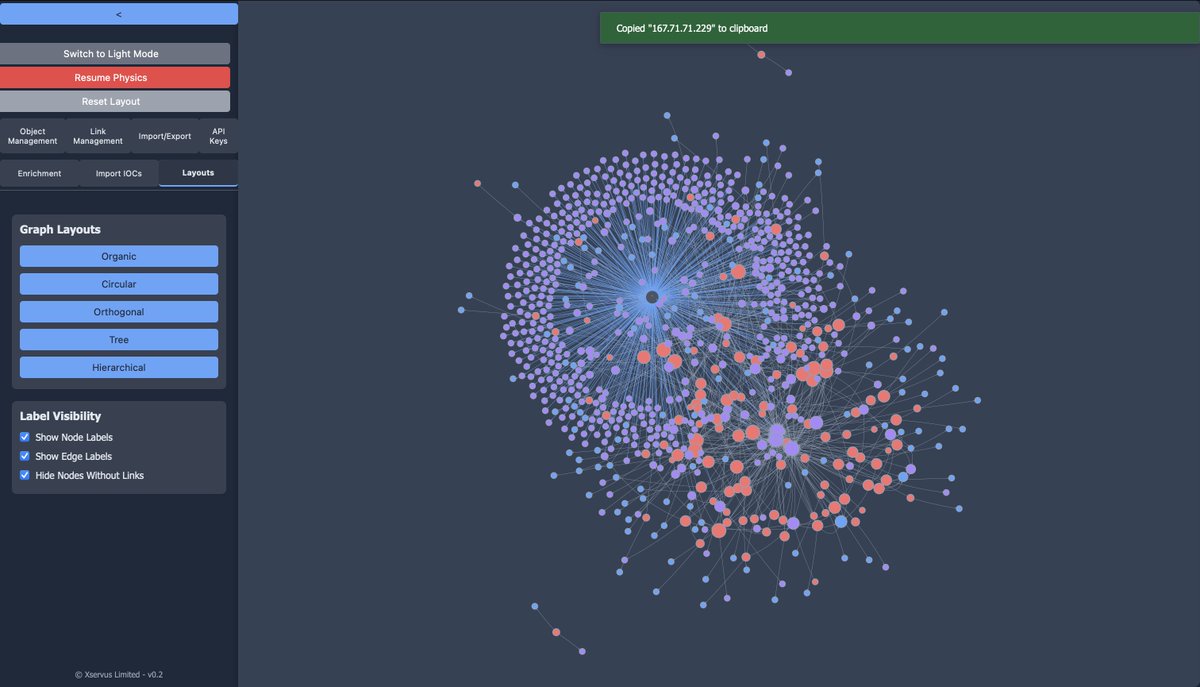Select the Layouts sub-tab
The width and height of the screenshot is (1200, 687).
pyautogui.click(x=198, y=173)
